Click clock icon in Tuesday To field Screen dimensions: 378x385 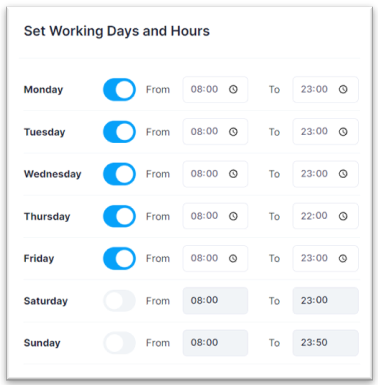click(343, 132)
